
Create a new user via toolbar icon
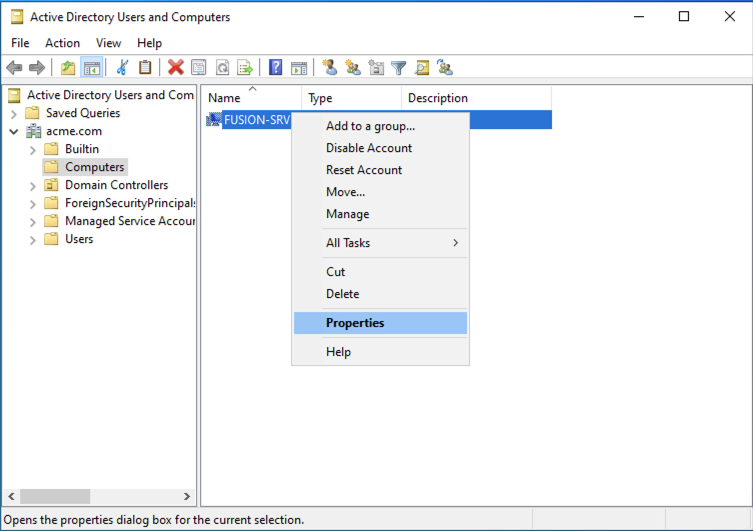coord(329,68)
